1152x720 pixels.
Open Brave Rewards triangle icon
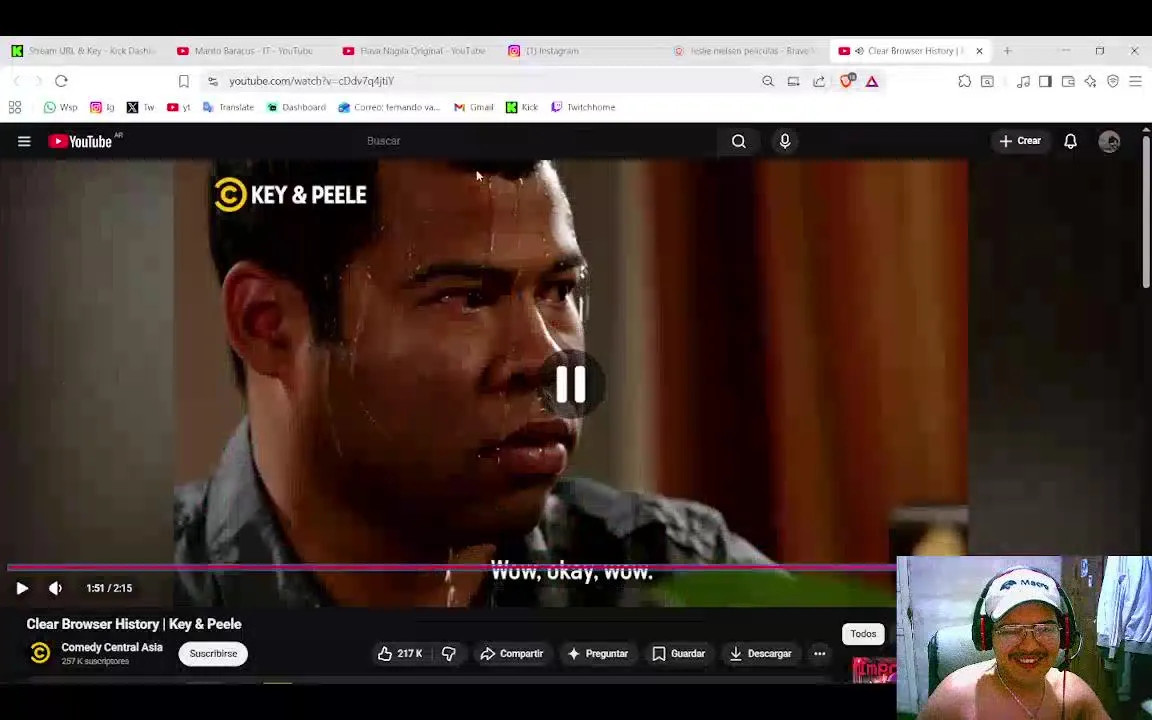(x=871, y=82)
